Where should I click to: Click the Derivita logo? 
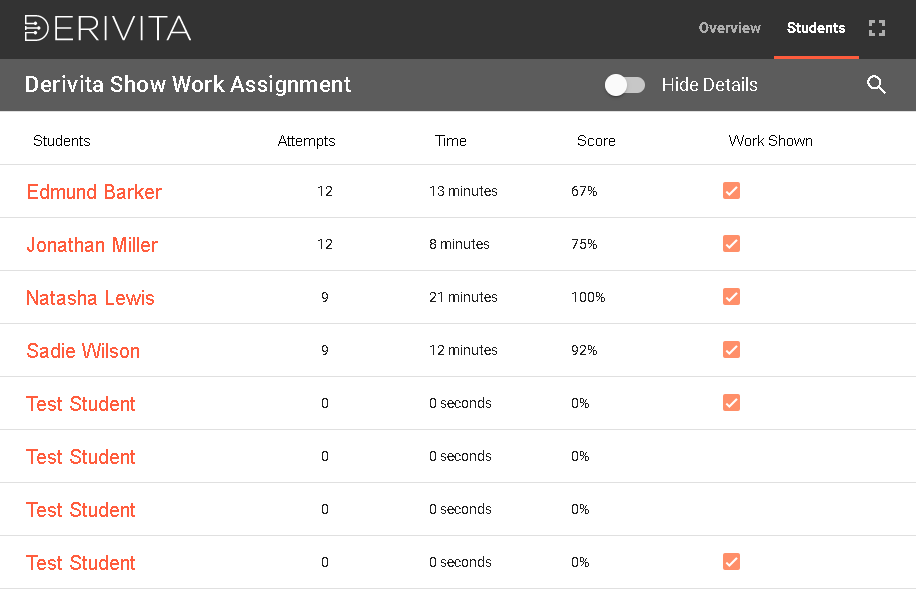pos(108,28)
